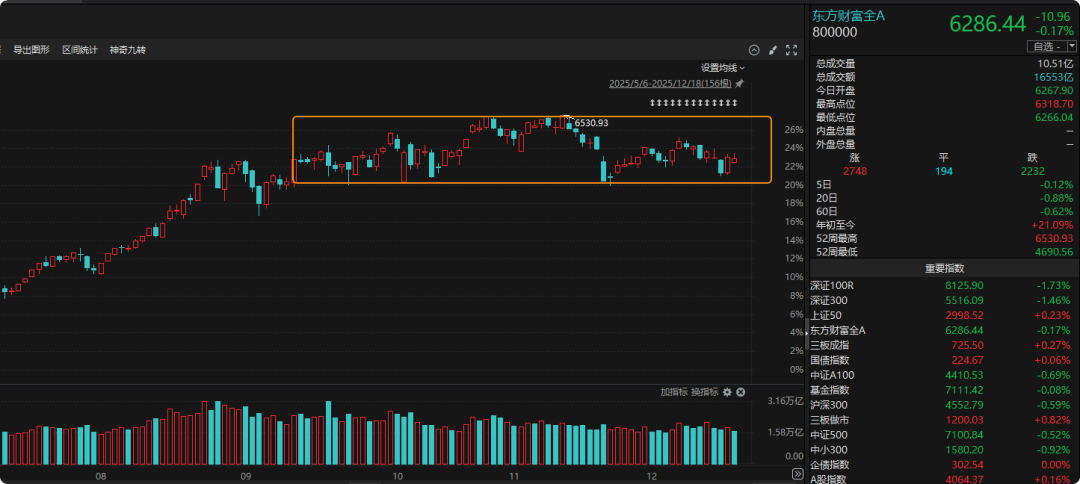The height and width of the screenshot is (484, 1080).
Task: Open 区间统计 interval statistics
Action: pos(80,50)
